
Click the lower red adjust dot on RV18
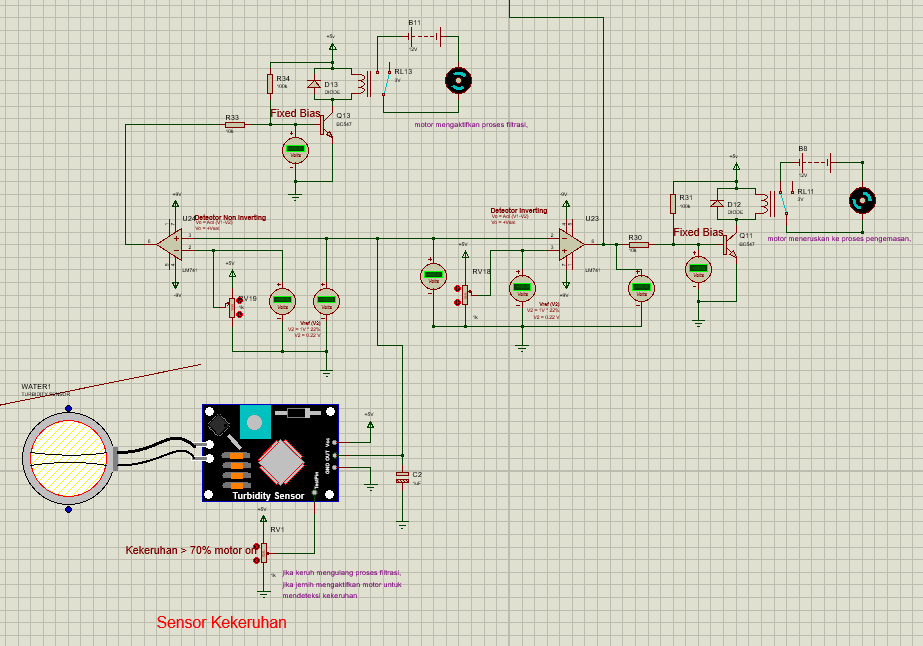click(457, 302)
